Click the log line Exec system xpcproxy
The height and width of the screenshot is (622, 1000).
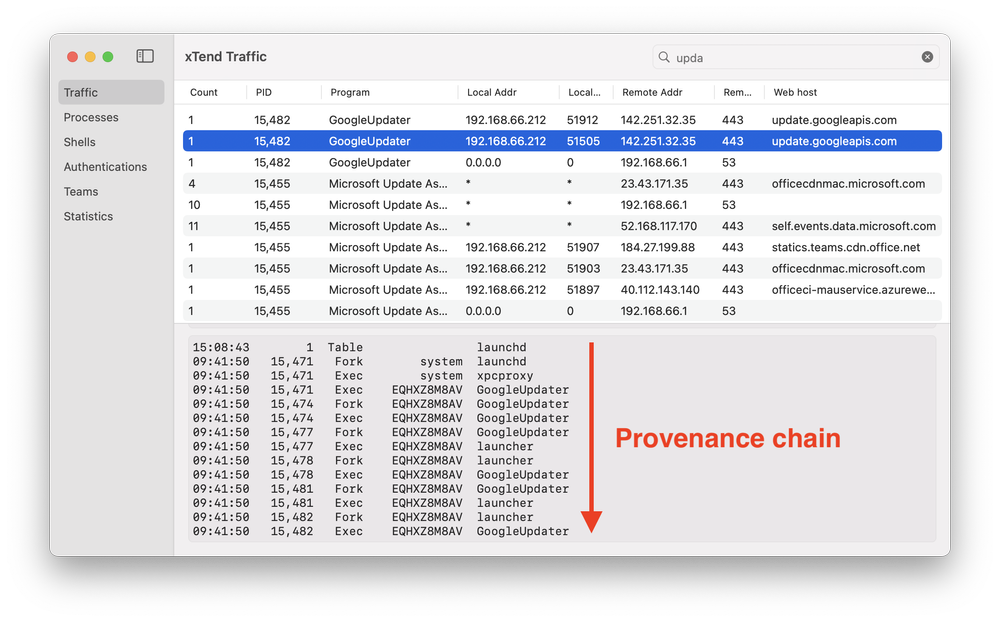(363, 376)
